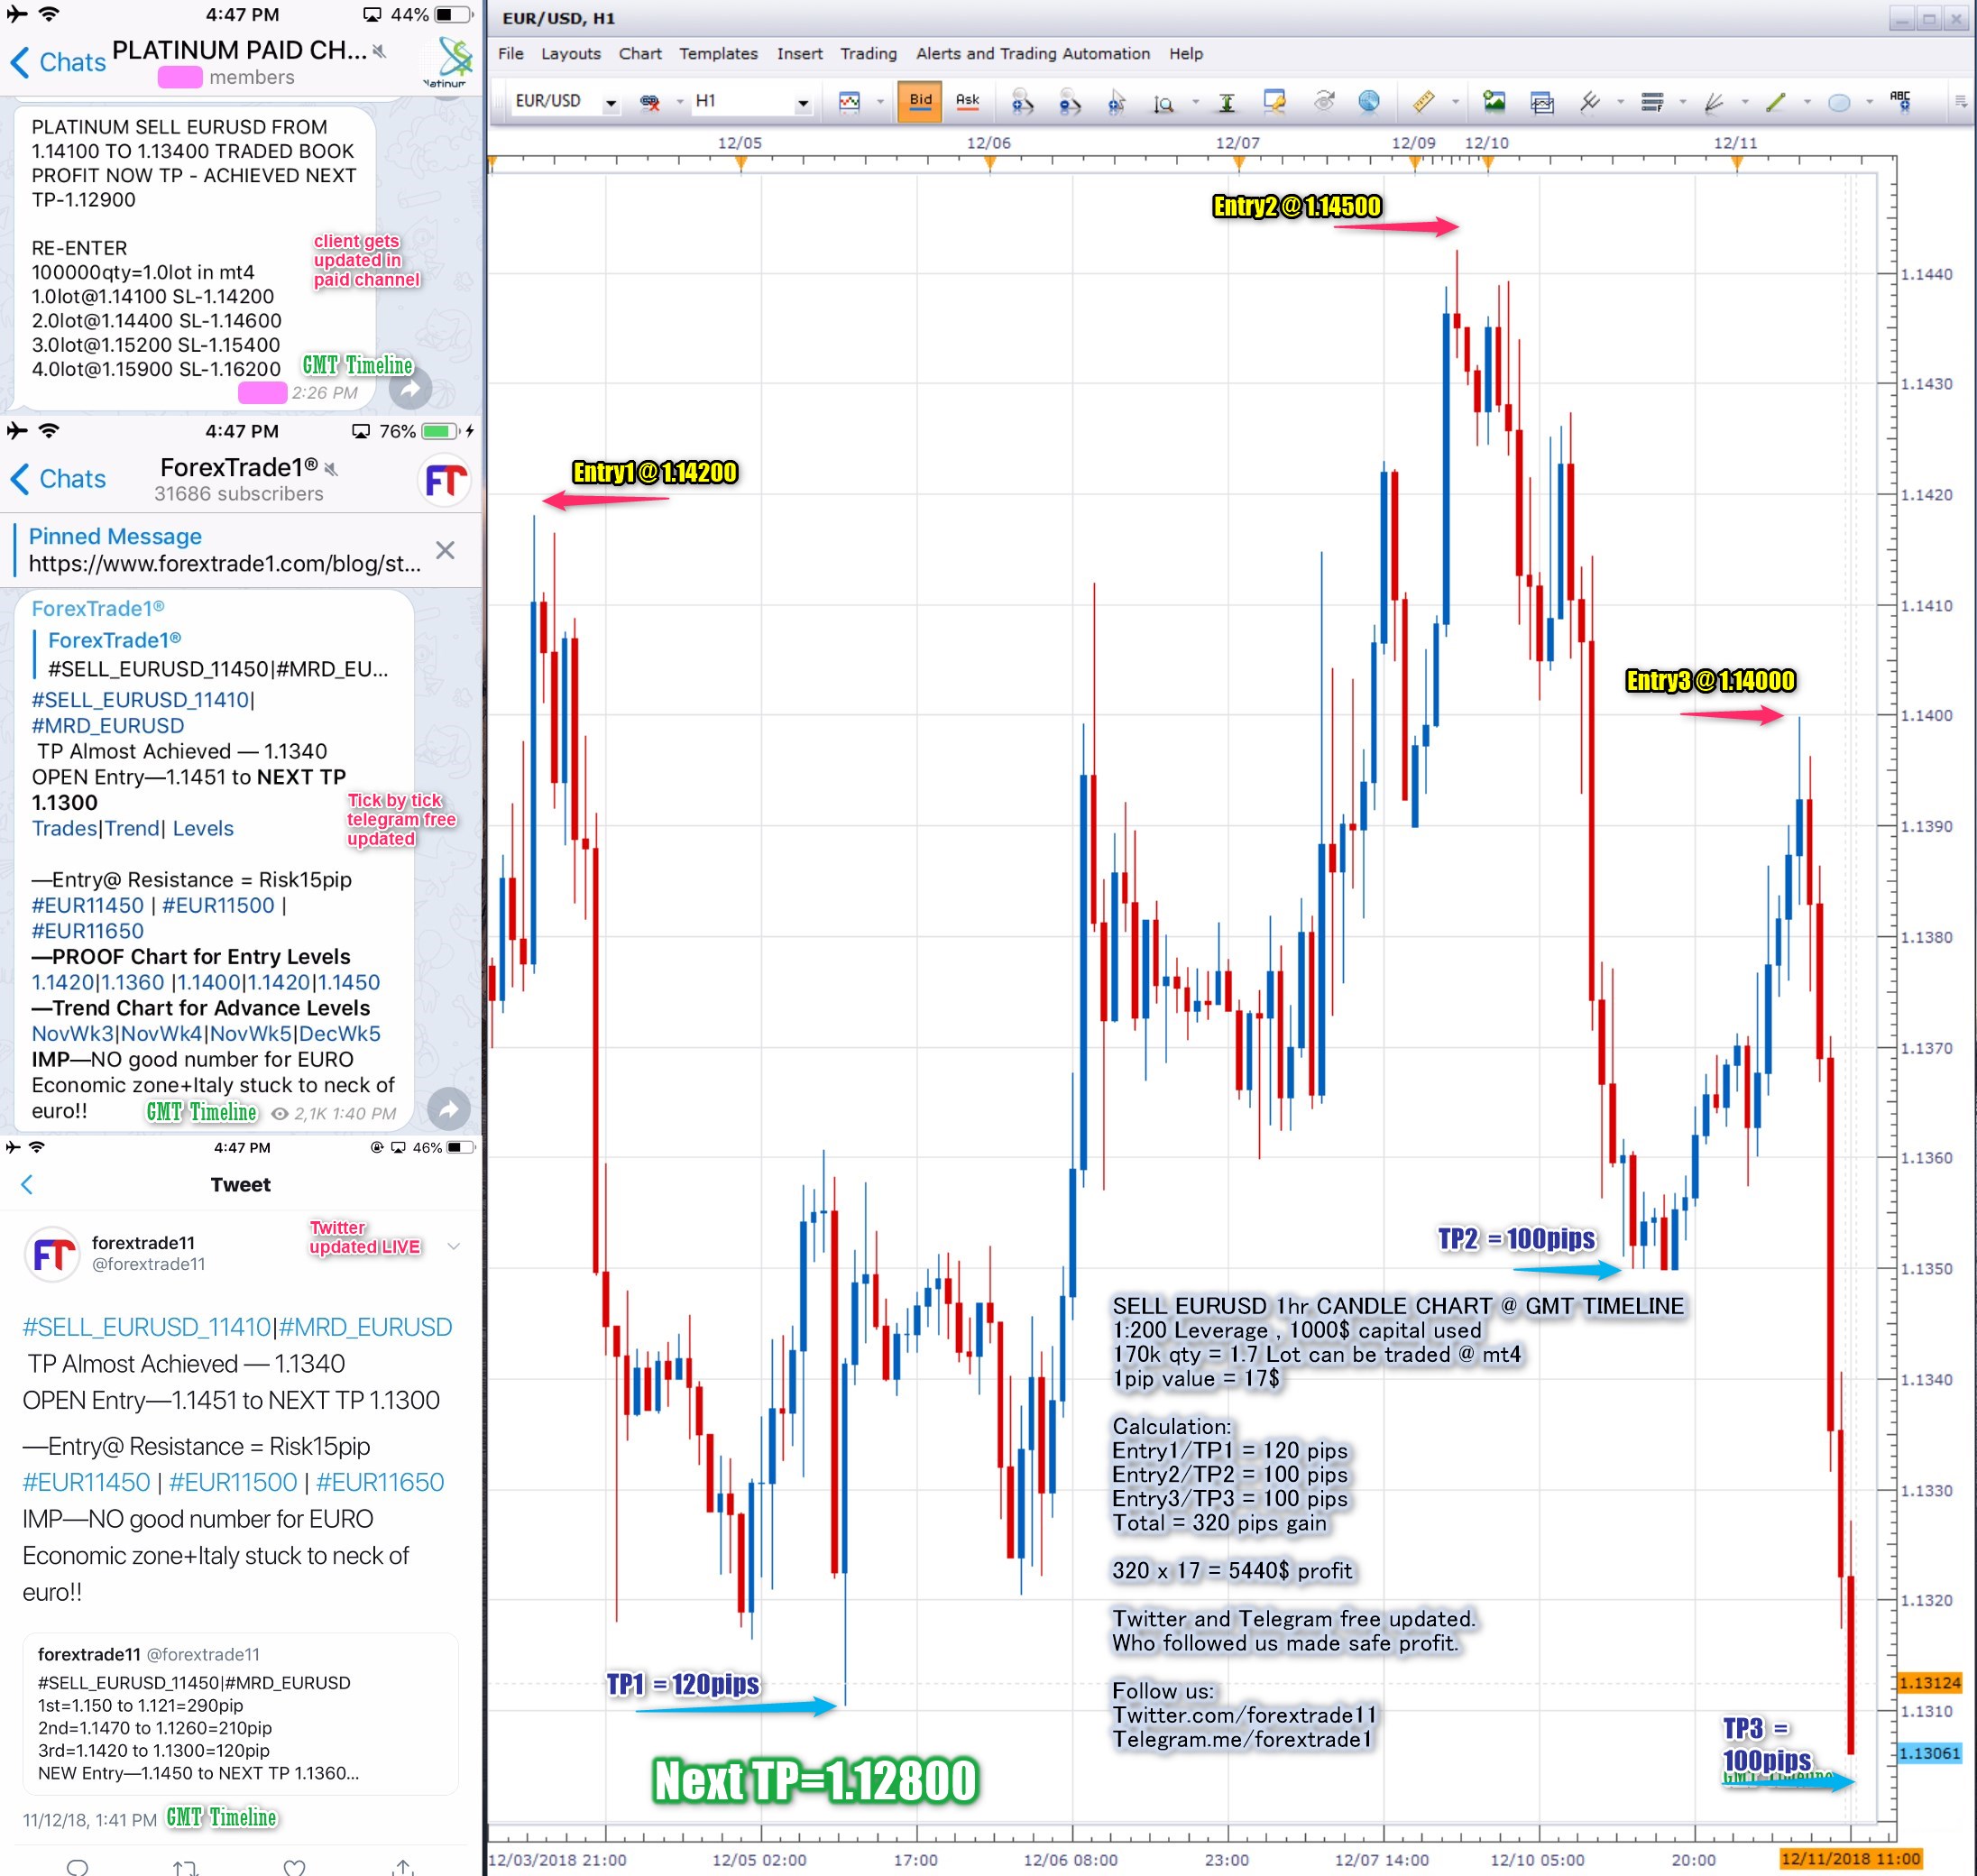Click the 12/11/2018 11:00 time axis marker
The width and height of the screenshot is (1977, 1876).
1851,1859
